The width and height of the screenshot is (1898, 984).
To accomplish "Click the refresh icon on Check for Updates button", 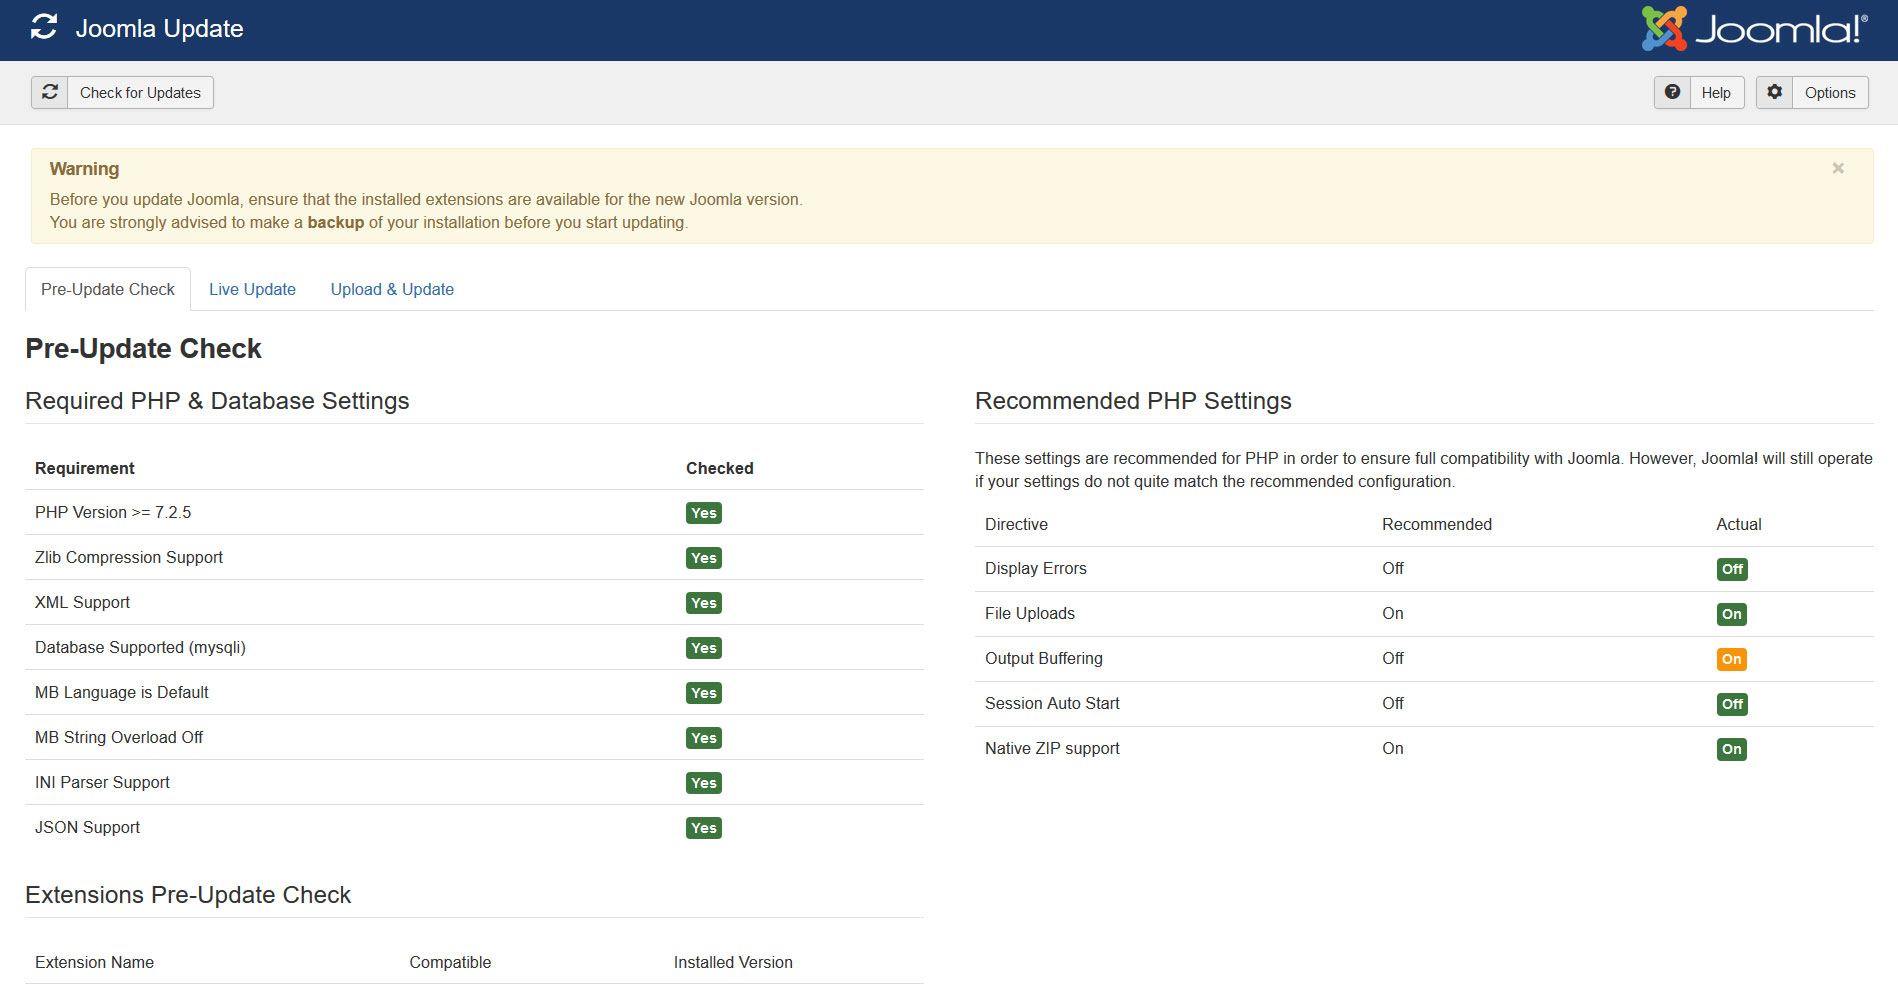I will (x=49, y=92).
